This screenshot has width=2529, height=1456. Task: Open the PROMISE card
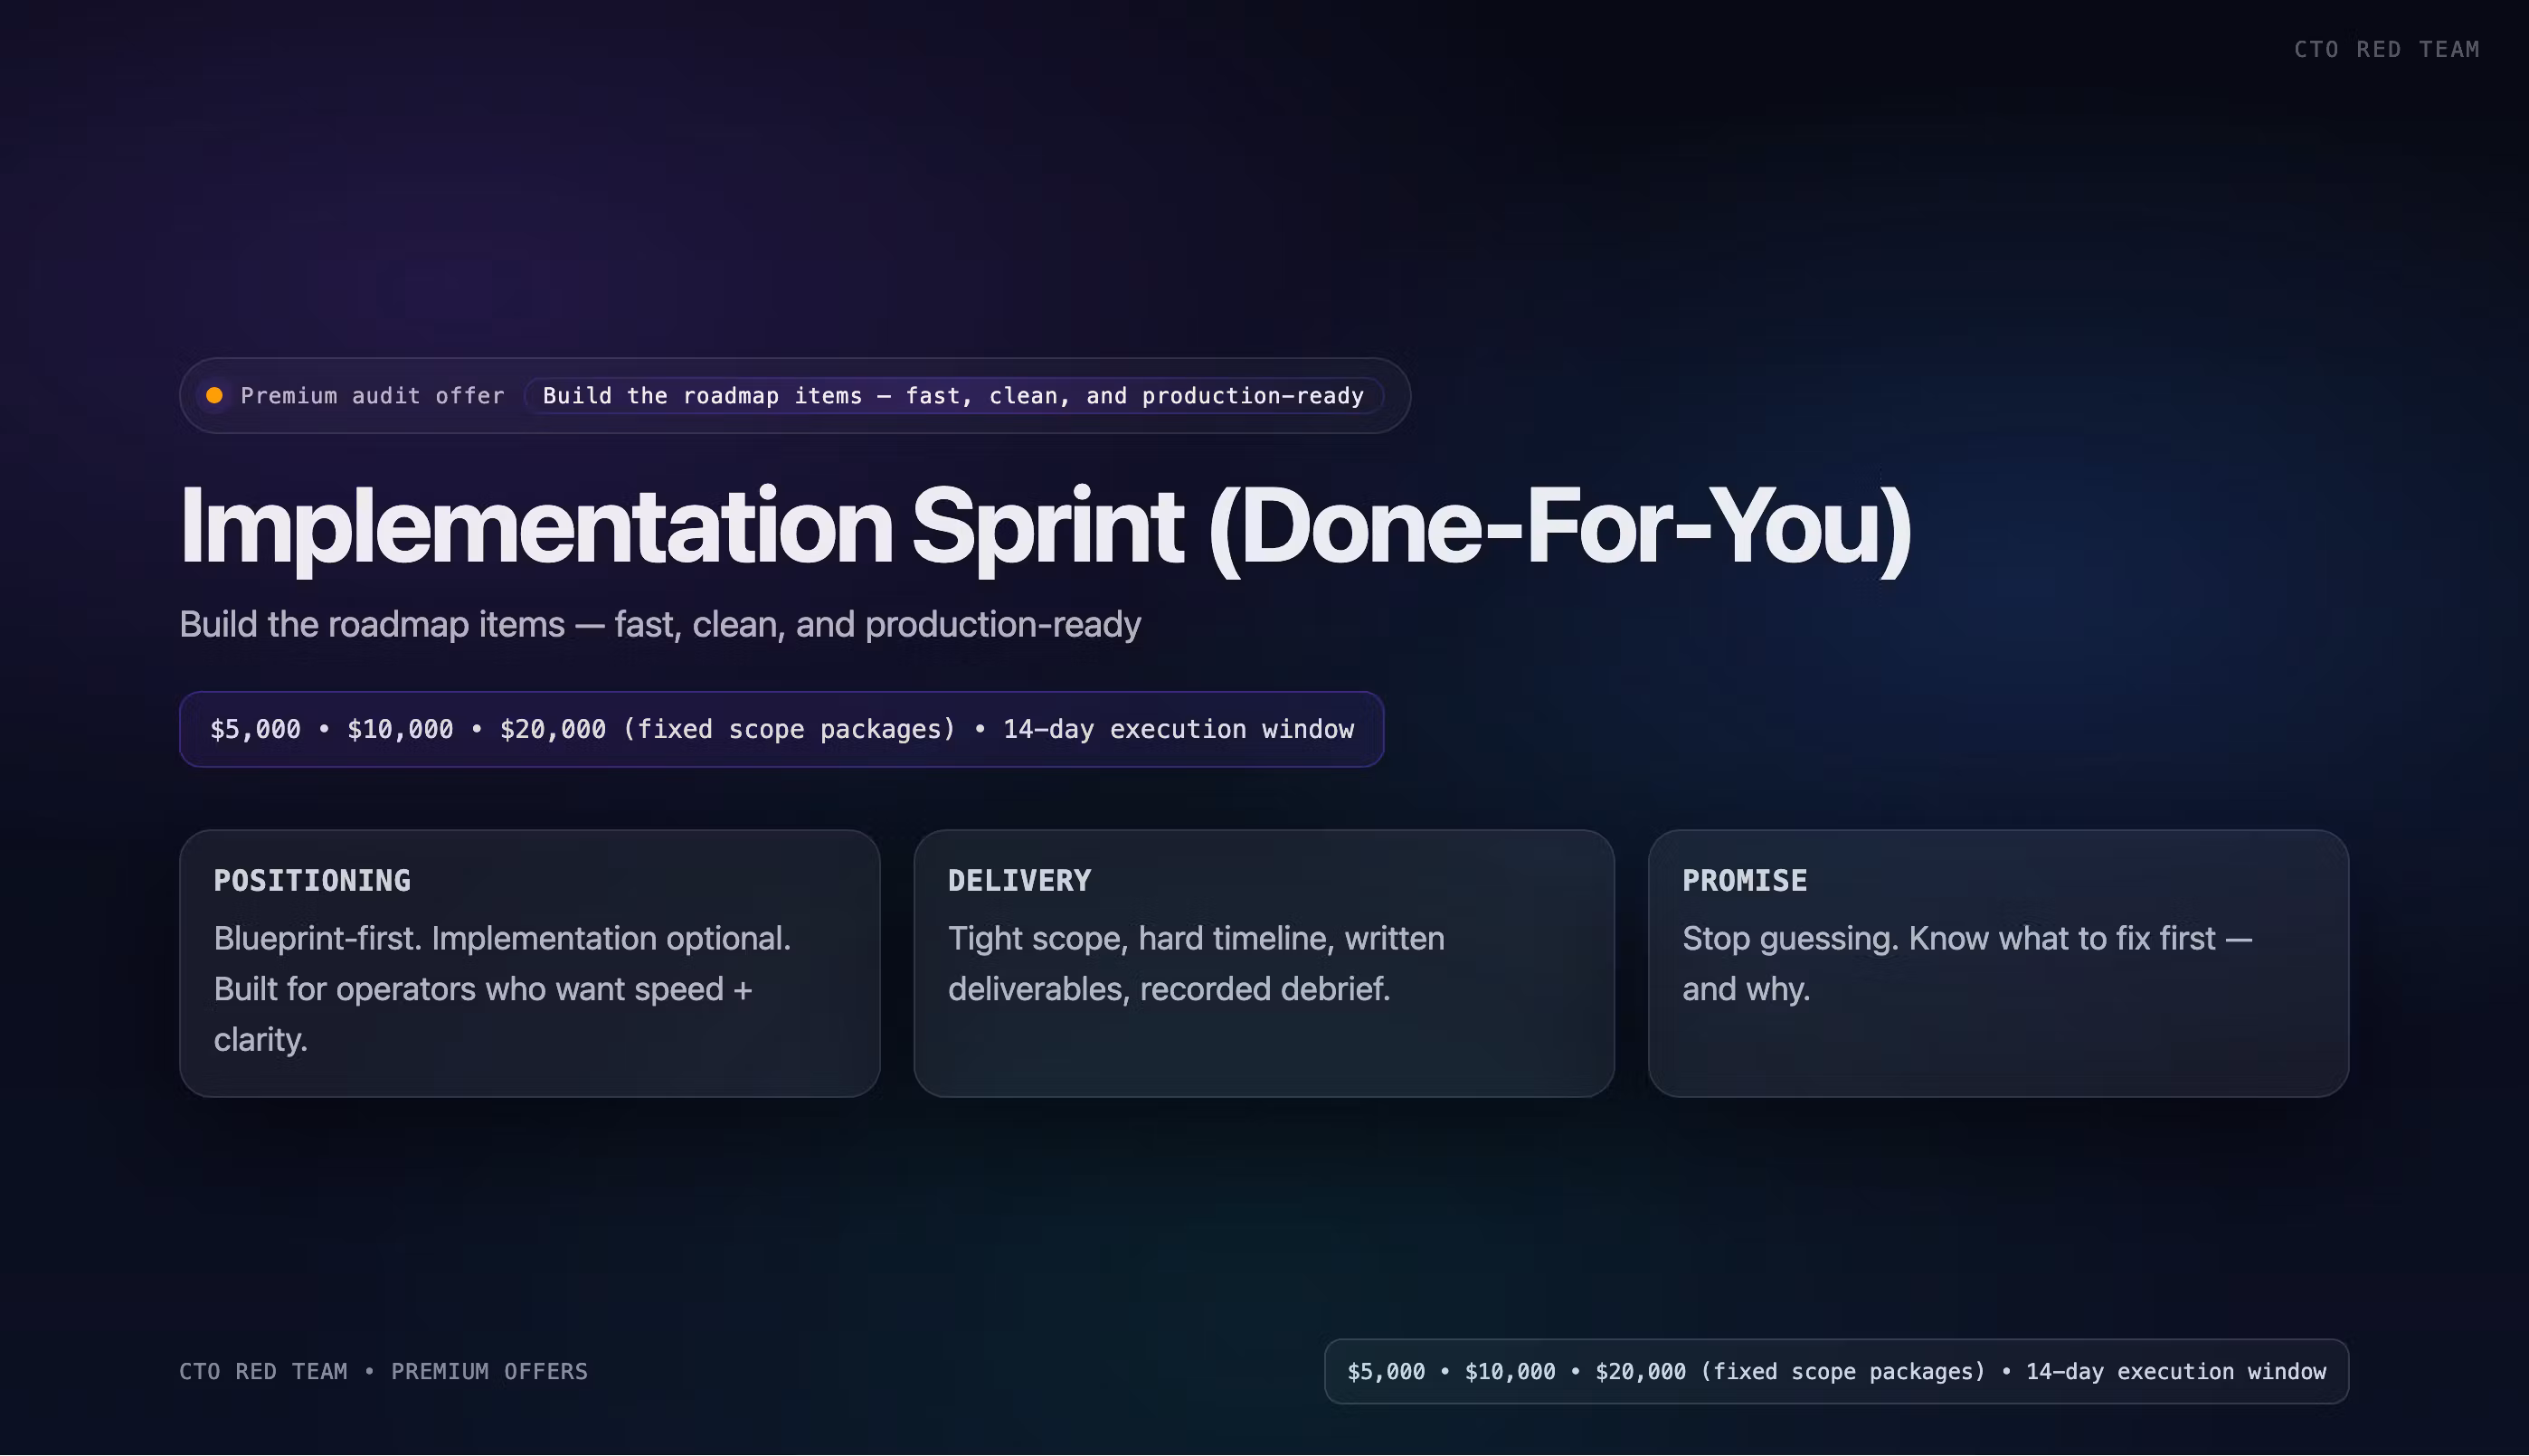pyautogui.click(x=1998, y=963)
